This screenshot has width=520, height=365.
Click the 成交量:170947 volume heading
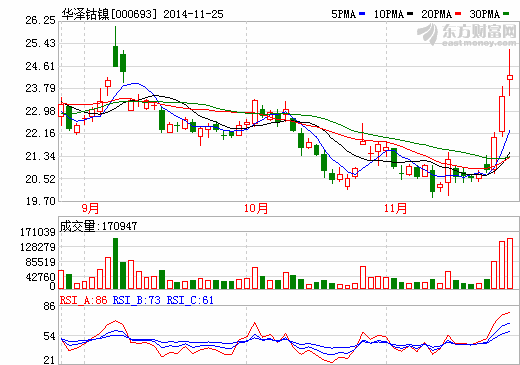click(98, 226)
